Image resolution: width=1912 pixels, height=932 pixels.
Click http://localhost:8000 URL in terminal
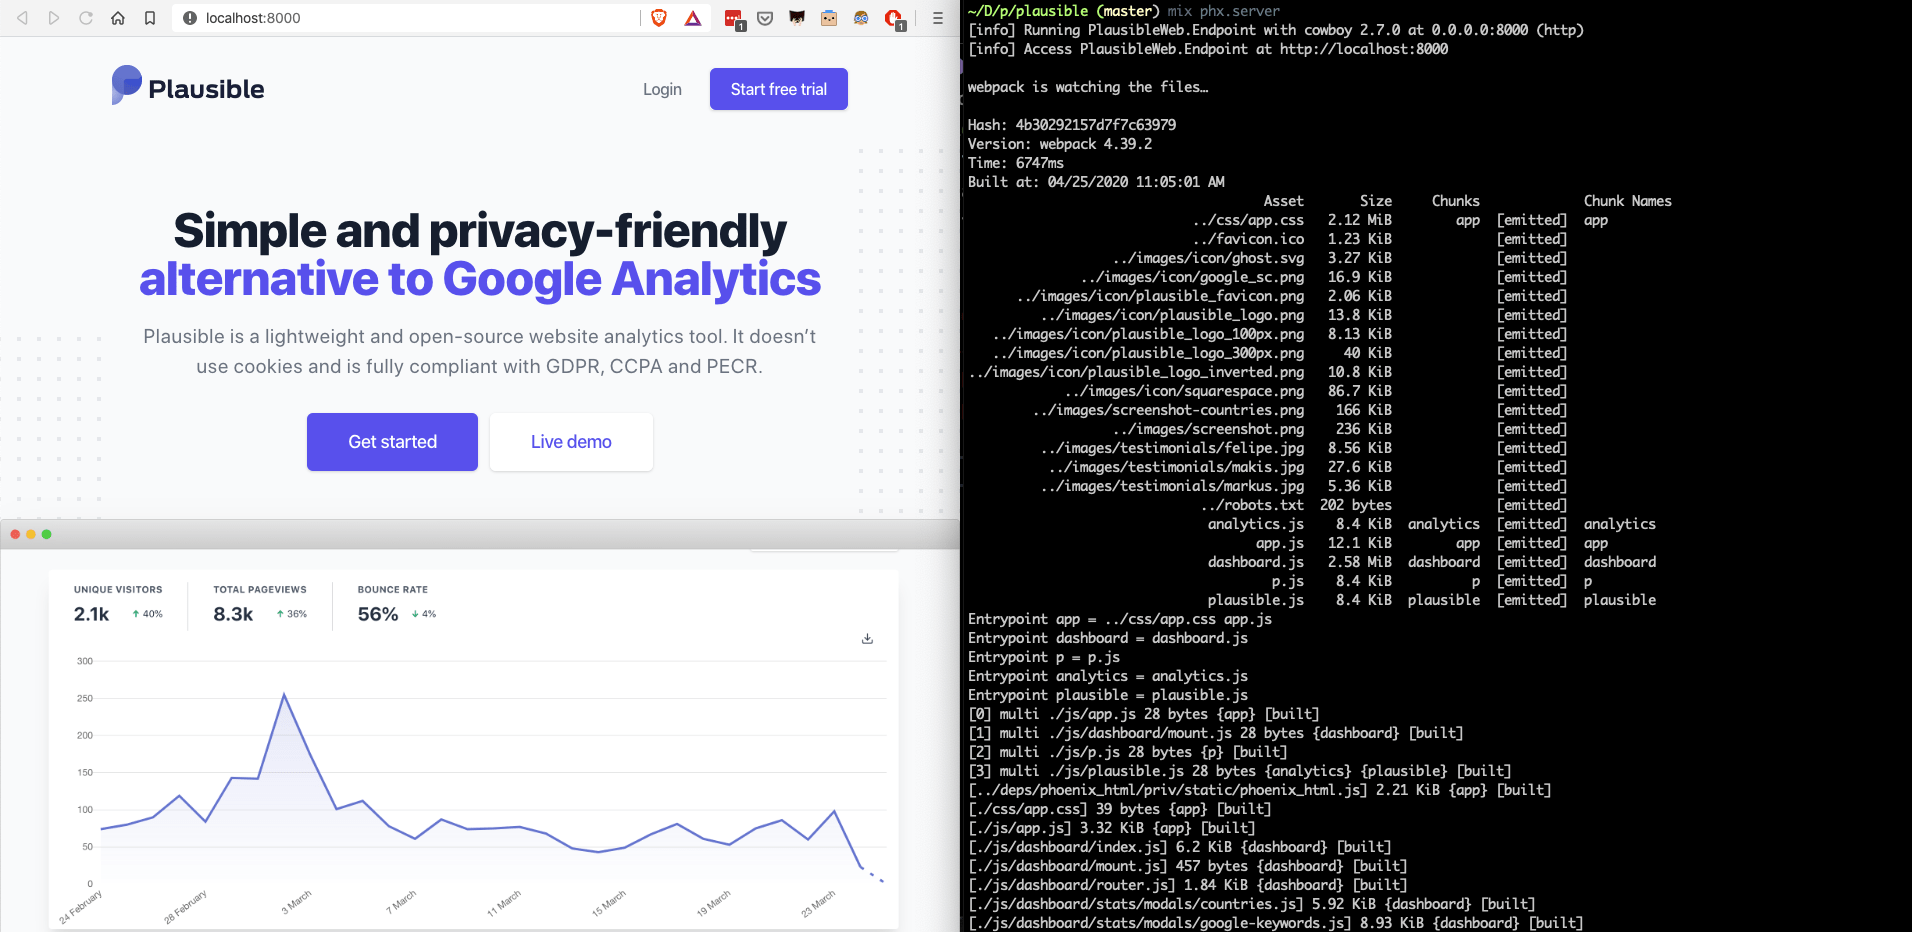pyautogui.click(x=1364, y=49)
